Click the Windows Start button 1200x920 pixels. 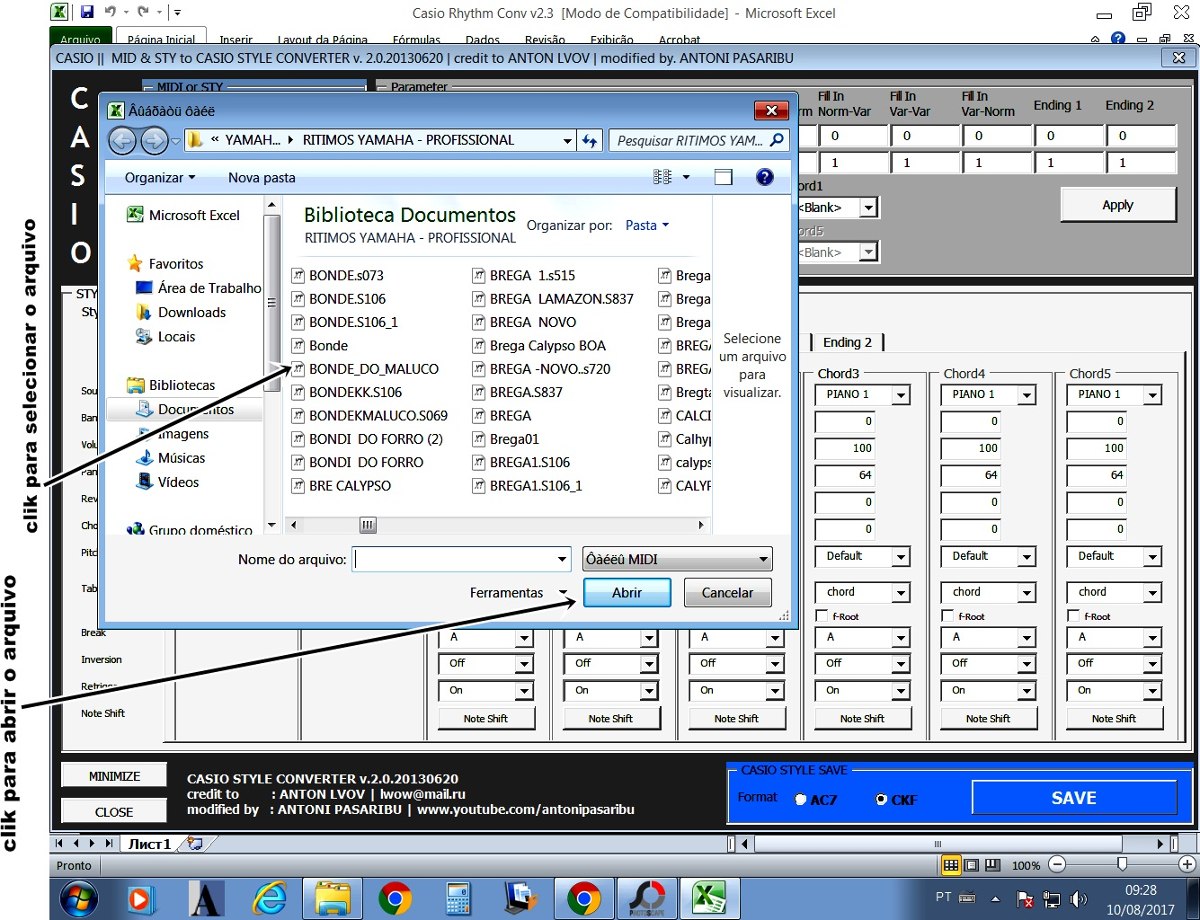tap(79, 899)
